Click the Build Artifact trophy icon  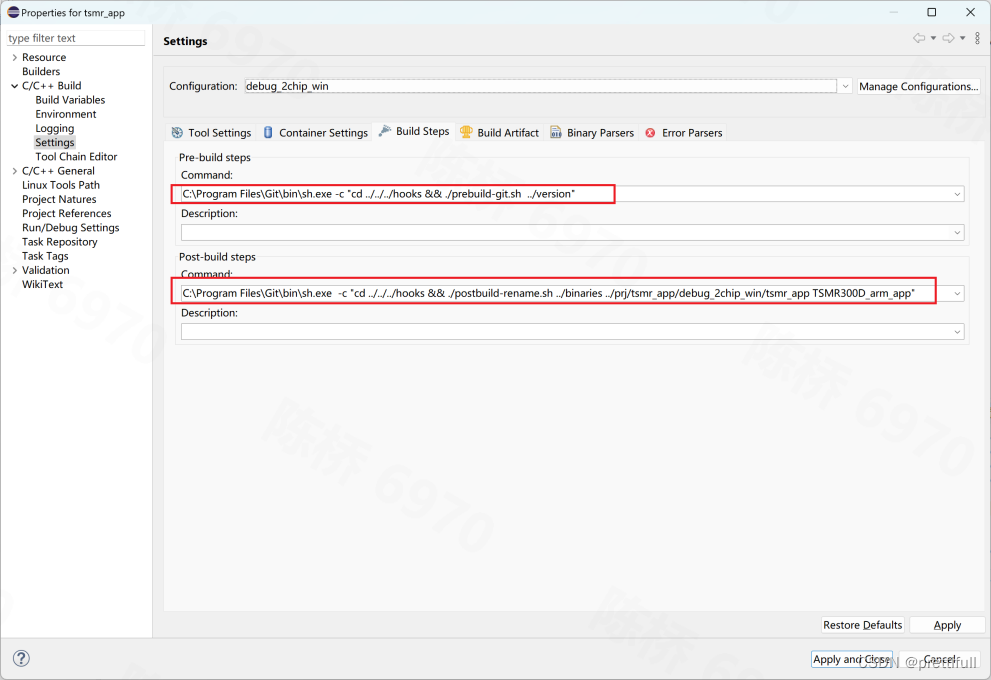point(466,132)
